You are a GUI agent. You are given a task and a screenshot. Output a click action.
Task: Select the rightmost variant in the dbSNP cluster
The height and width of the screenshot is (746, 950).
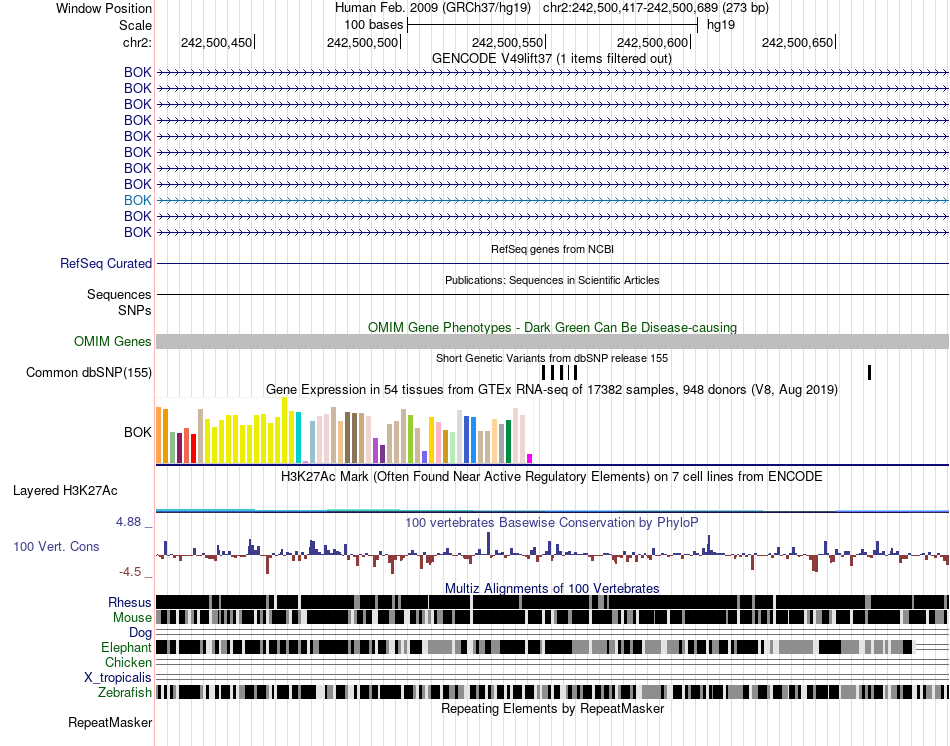point(576,372)
